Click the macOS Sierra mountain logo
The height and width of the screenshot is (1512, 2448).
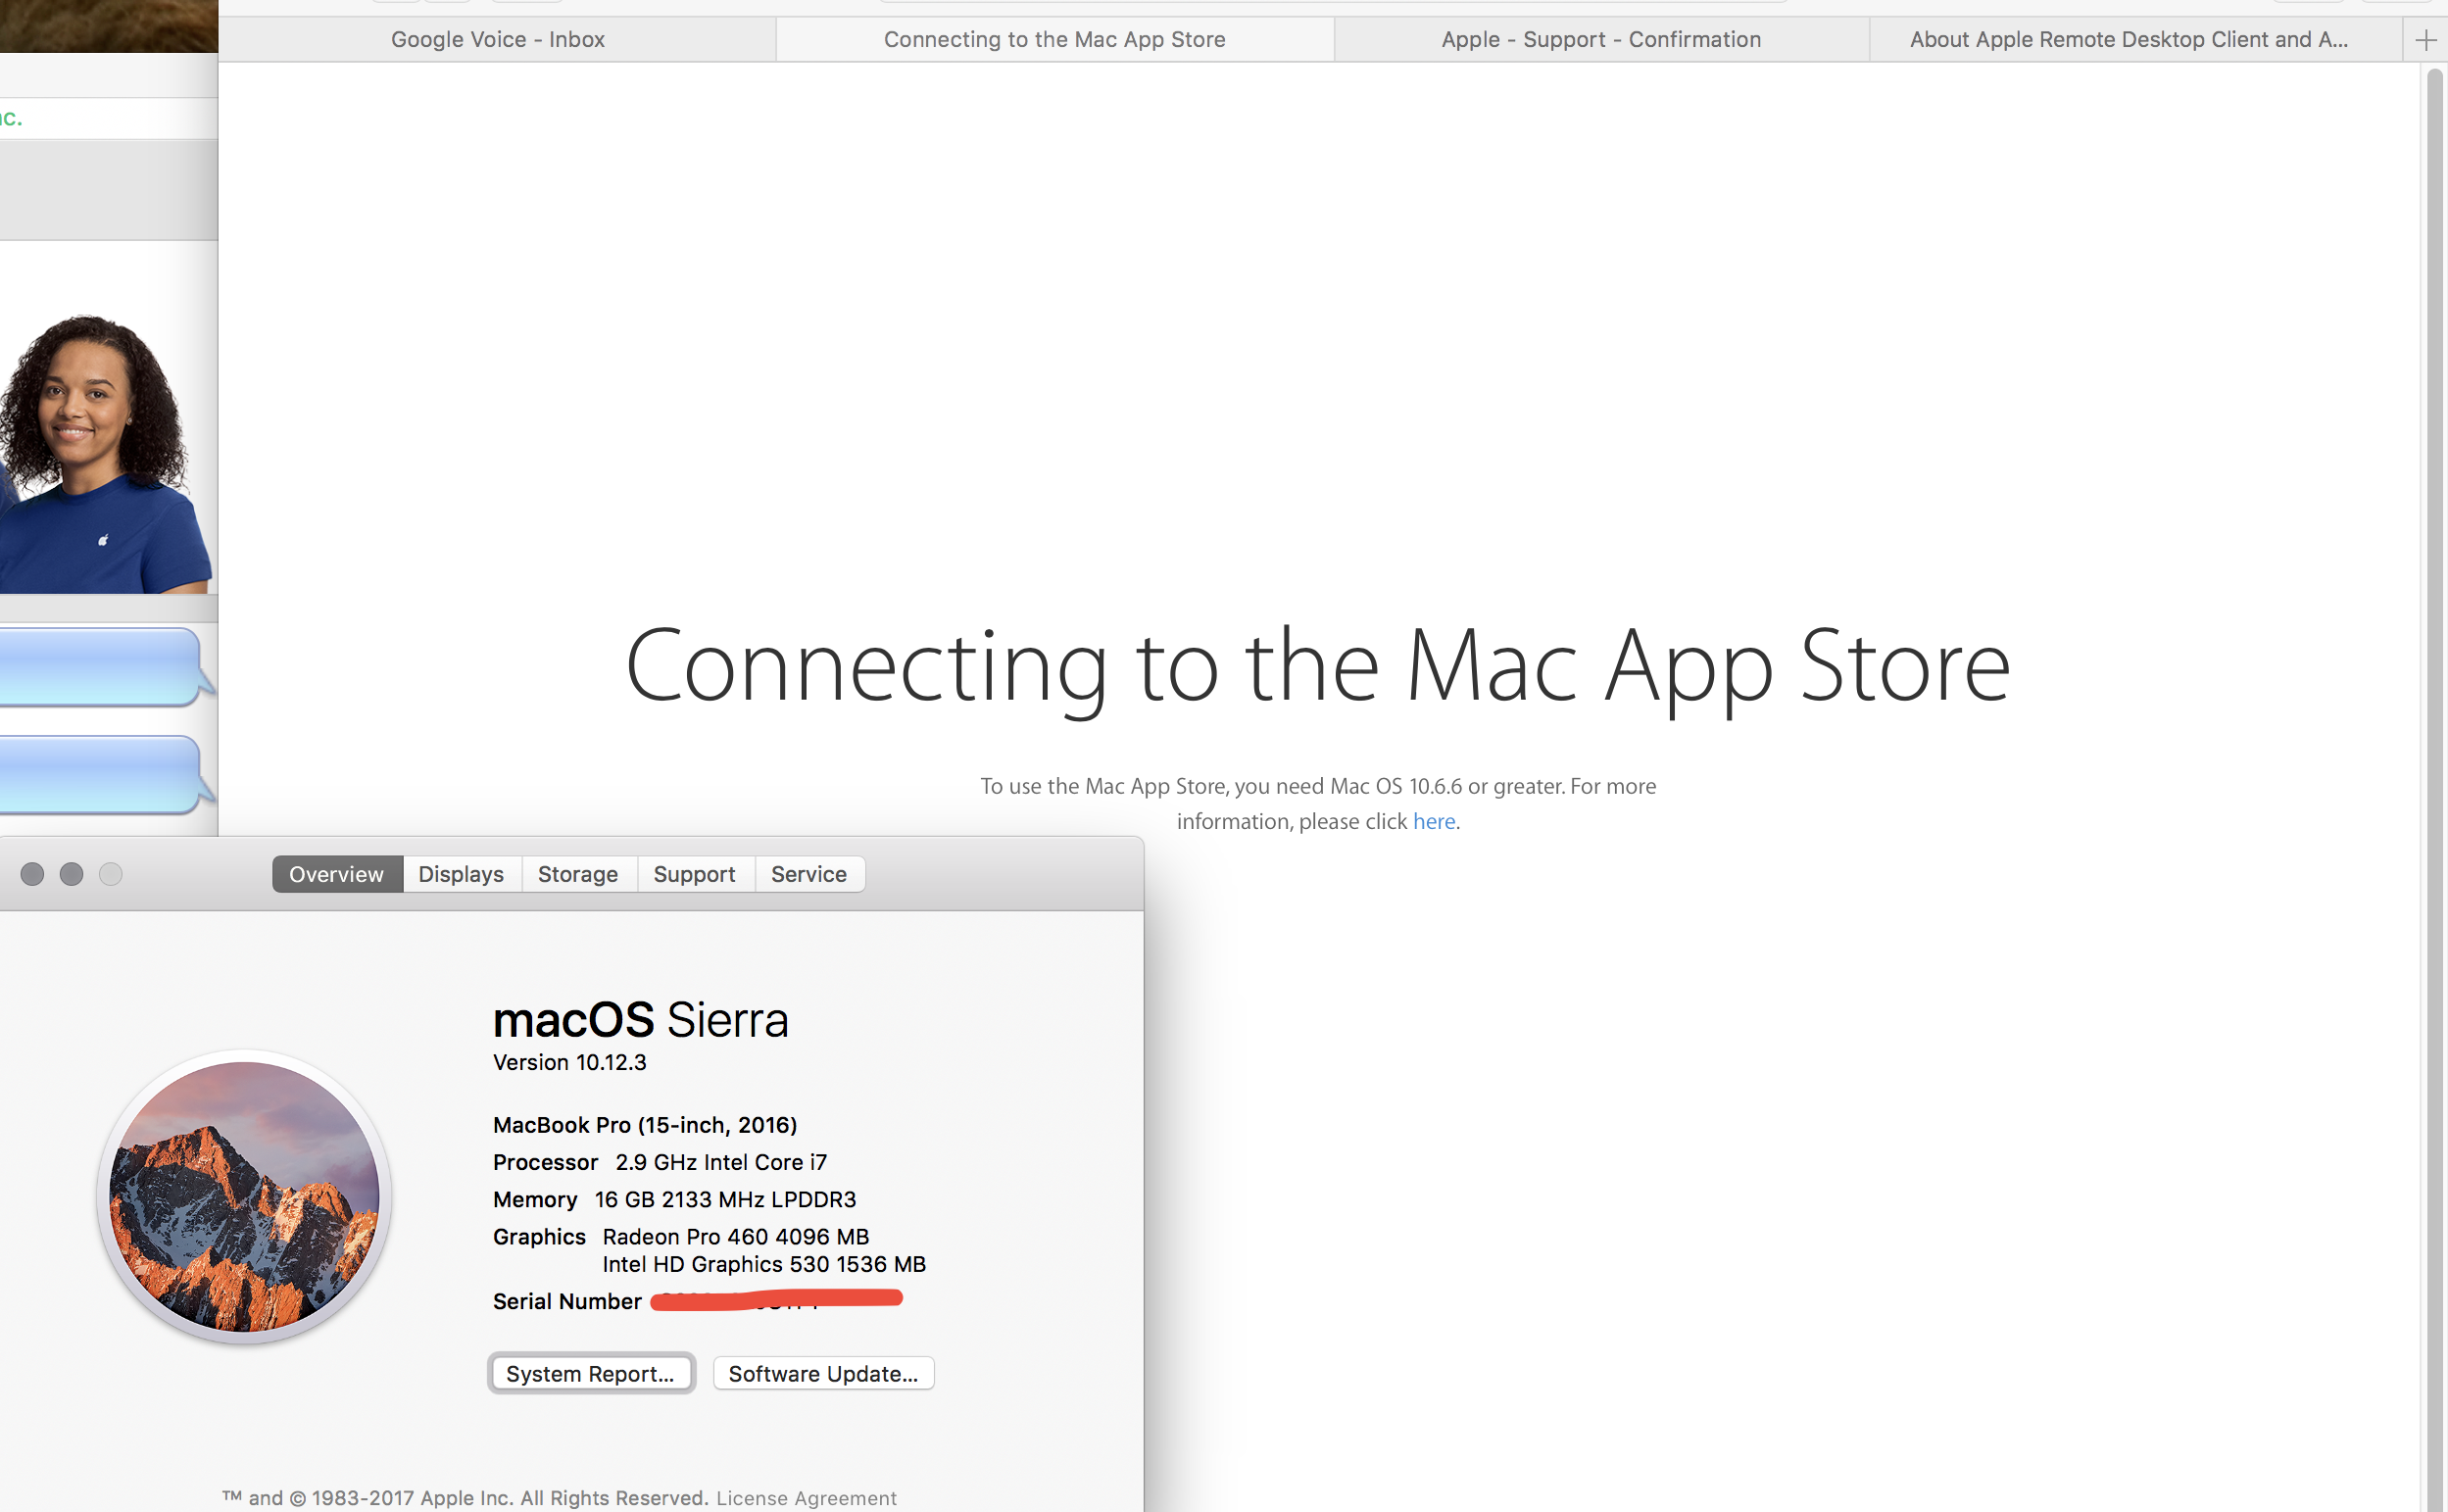pos(244,1196)
